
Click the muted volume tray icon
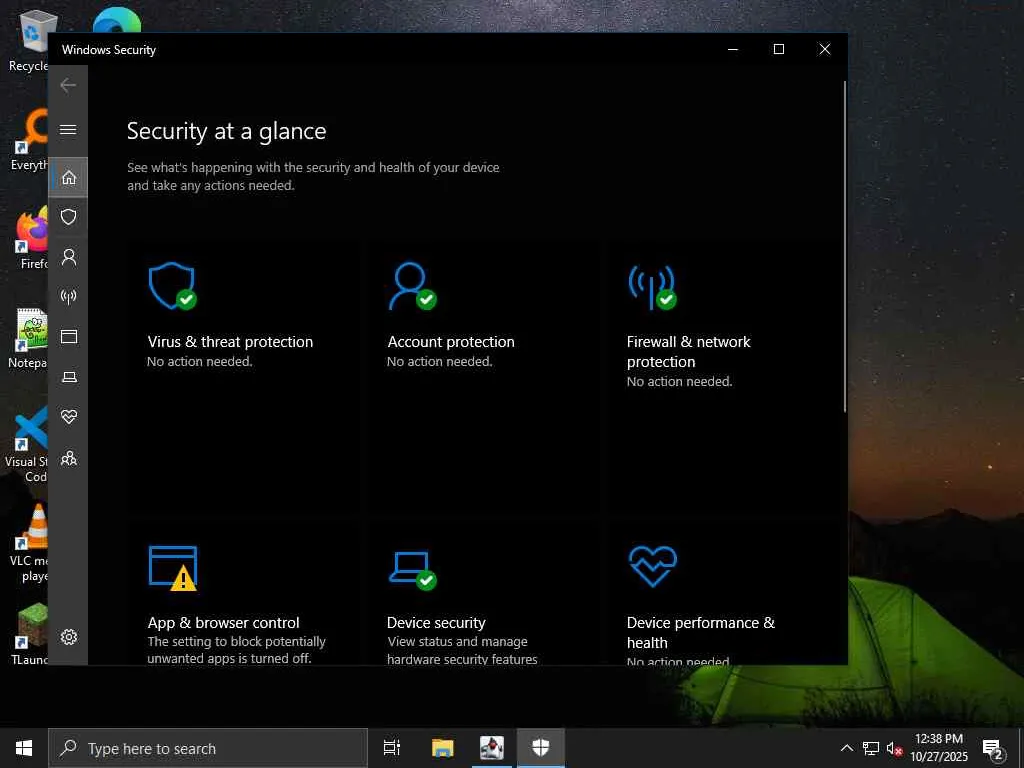click(x=894, y=748)
